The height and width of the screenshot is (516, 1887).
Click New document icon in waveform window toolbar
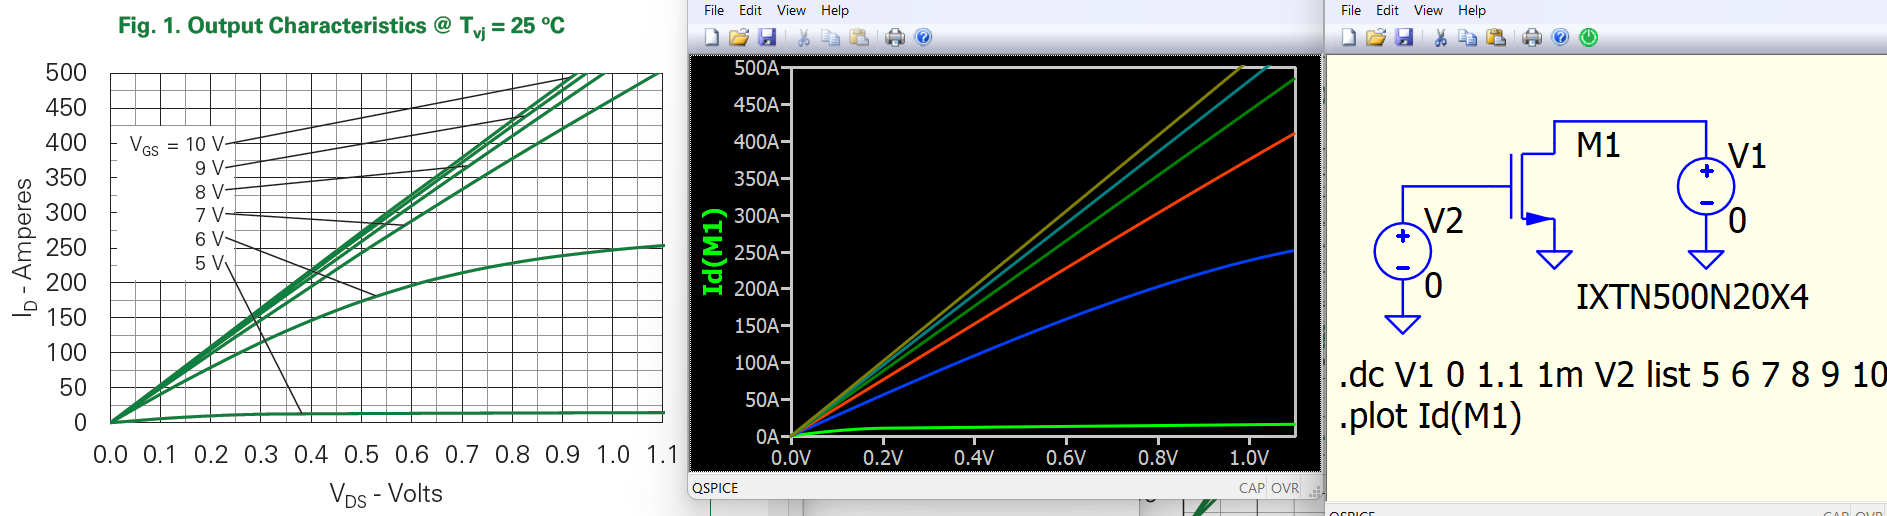click(711, 37)
